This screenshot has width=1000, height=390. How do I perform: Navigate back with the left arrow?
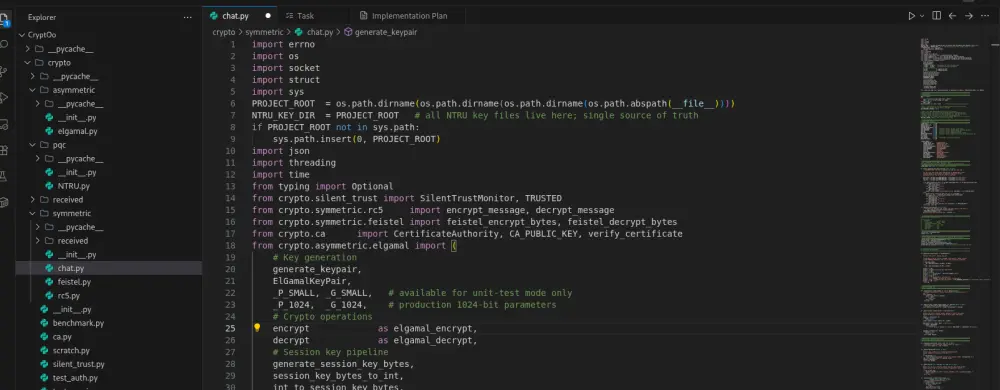point(952,16)
